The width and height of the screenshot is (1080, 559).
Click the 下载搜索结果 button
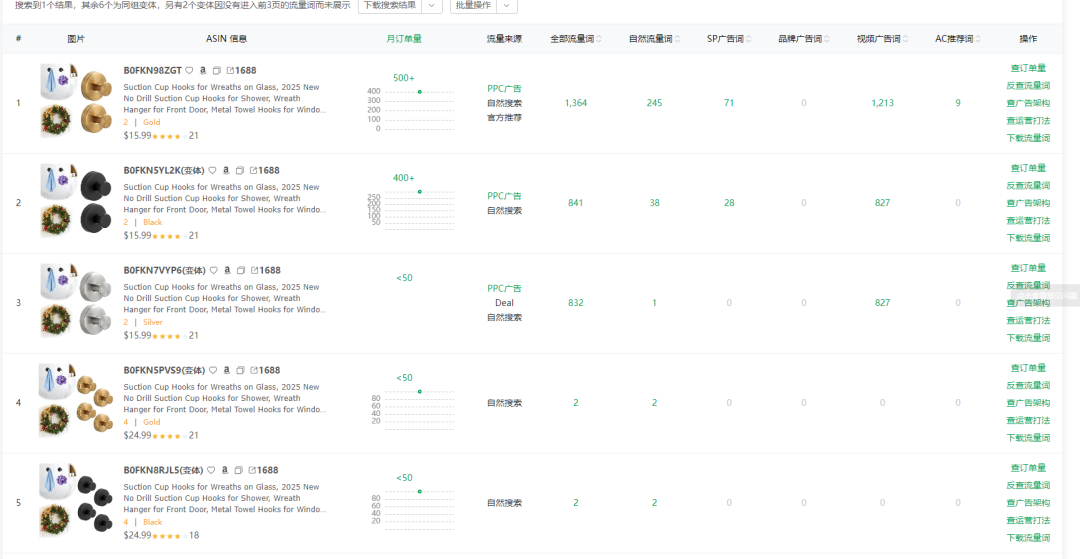390,5
